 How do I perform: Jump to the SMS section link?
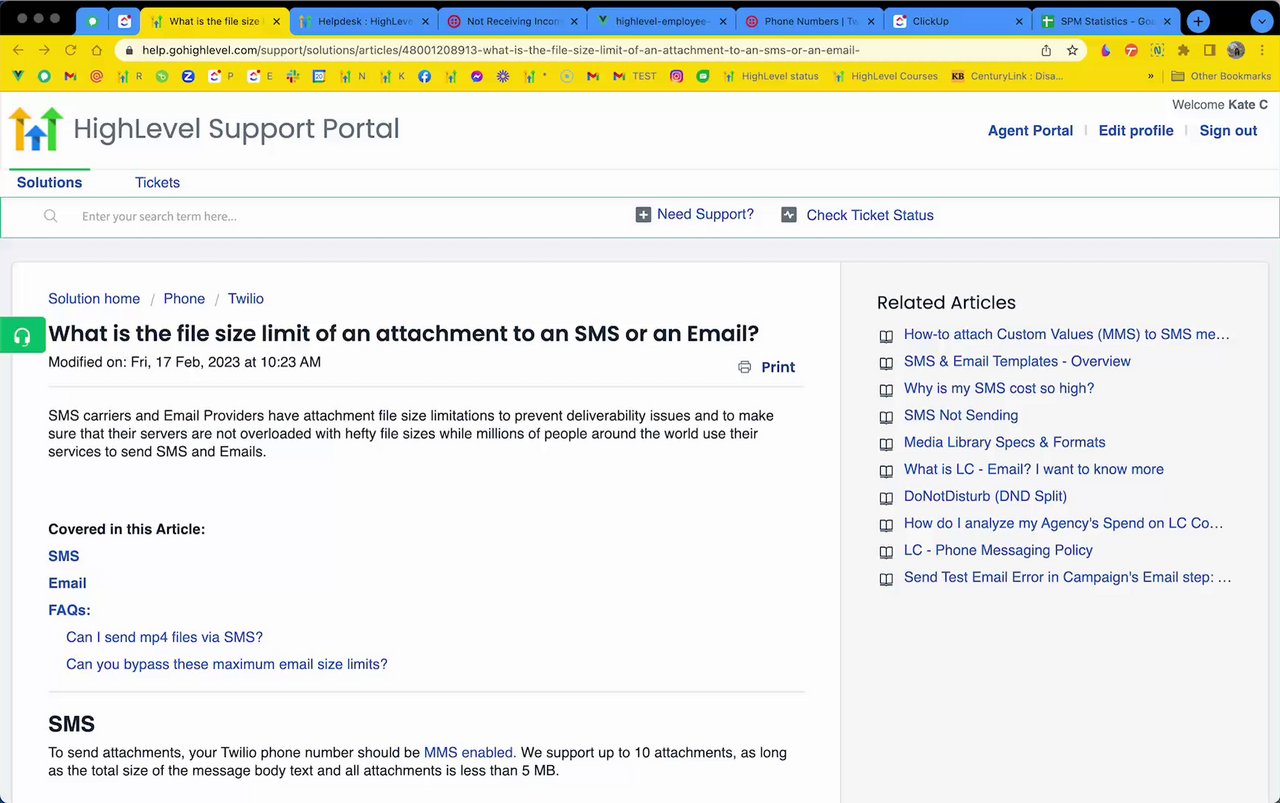pos(64,556)
